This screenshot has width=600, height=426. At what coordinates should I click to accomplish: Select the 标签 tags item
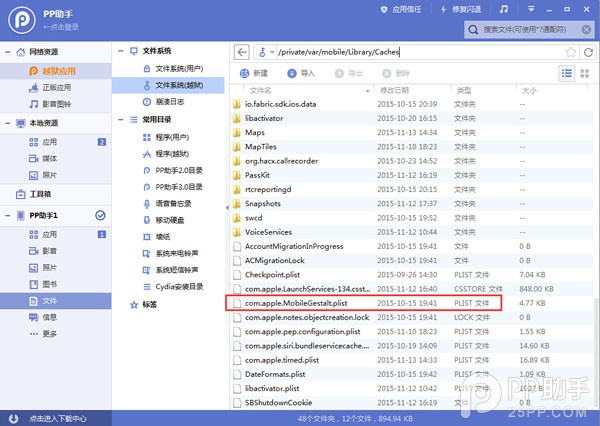pyautogui.click(x=144, y=305)
